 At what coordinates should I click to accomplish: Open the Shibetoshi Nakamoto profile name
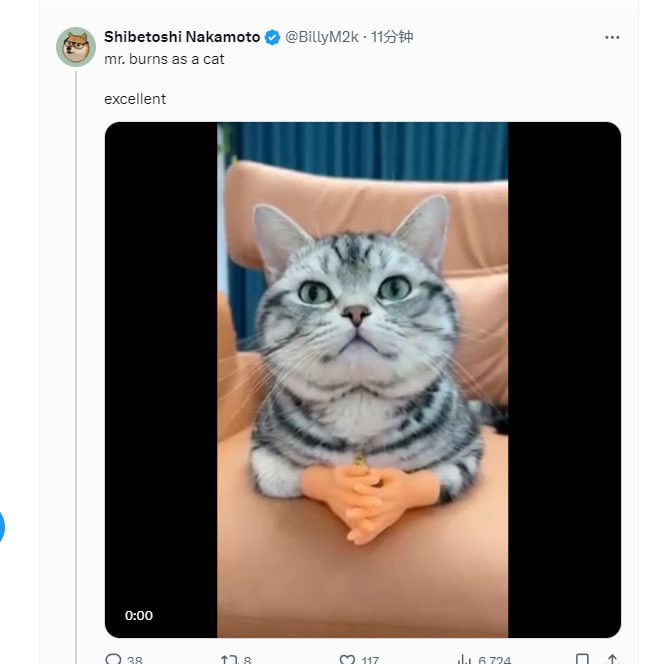point(181,38)
